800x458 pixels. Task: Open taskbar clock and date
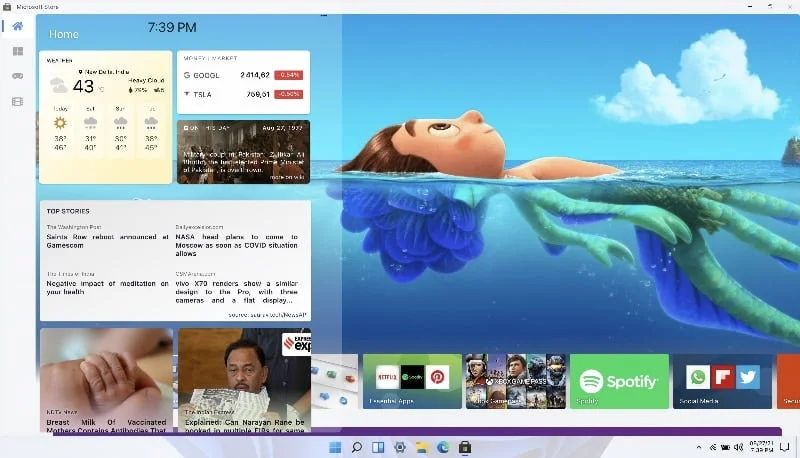[x=761, y=447]
